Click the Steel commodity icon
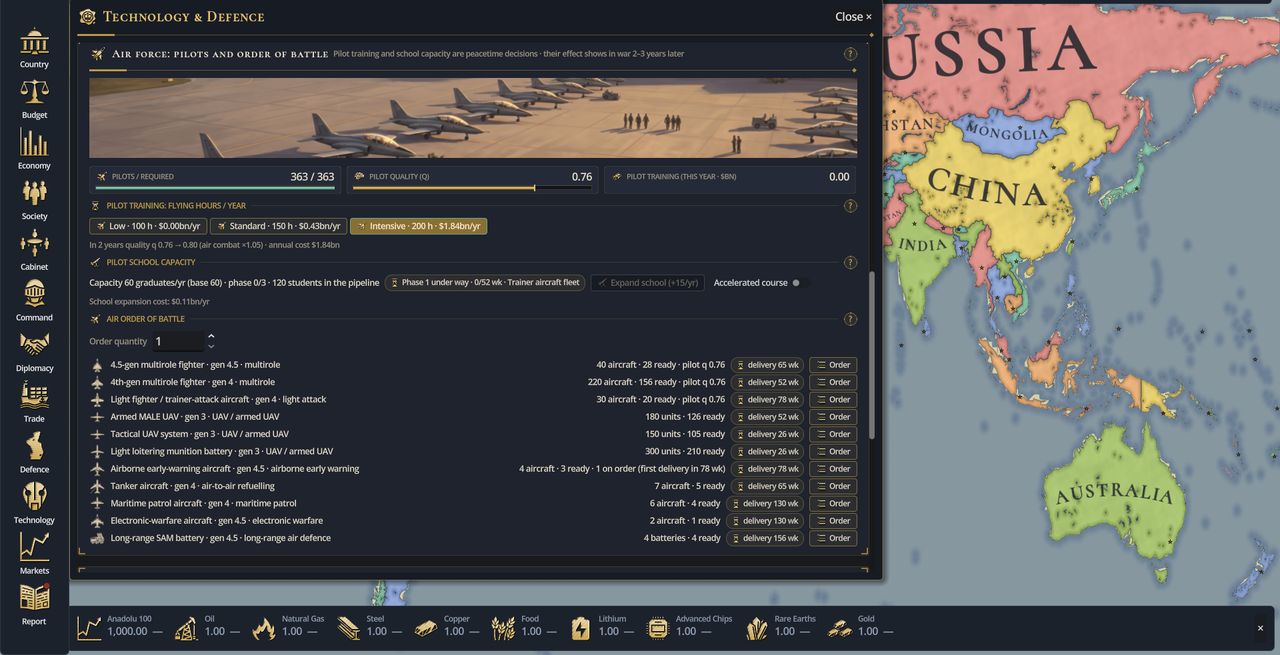 click(348, 628)
